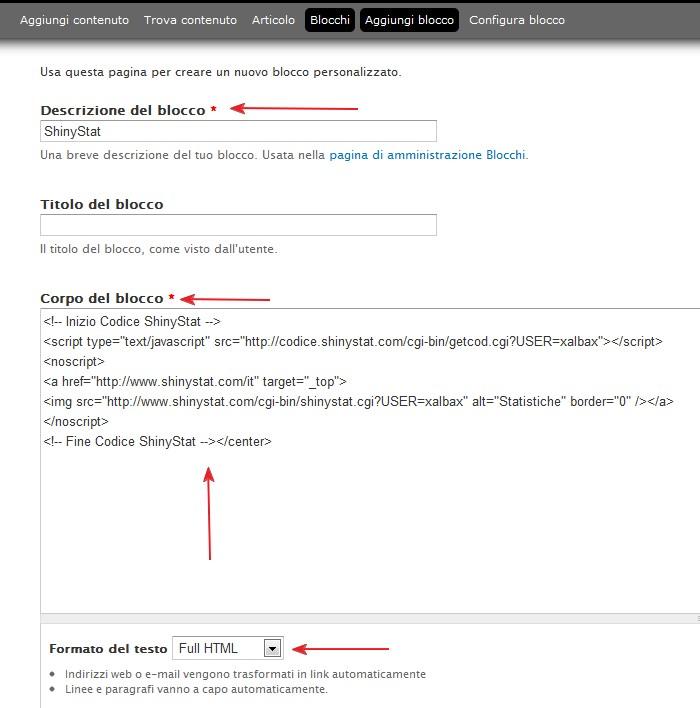700x708 pixels.
Task: Grab the textarea resize grippie bar
Action: point(370,618)
